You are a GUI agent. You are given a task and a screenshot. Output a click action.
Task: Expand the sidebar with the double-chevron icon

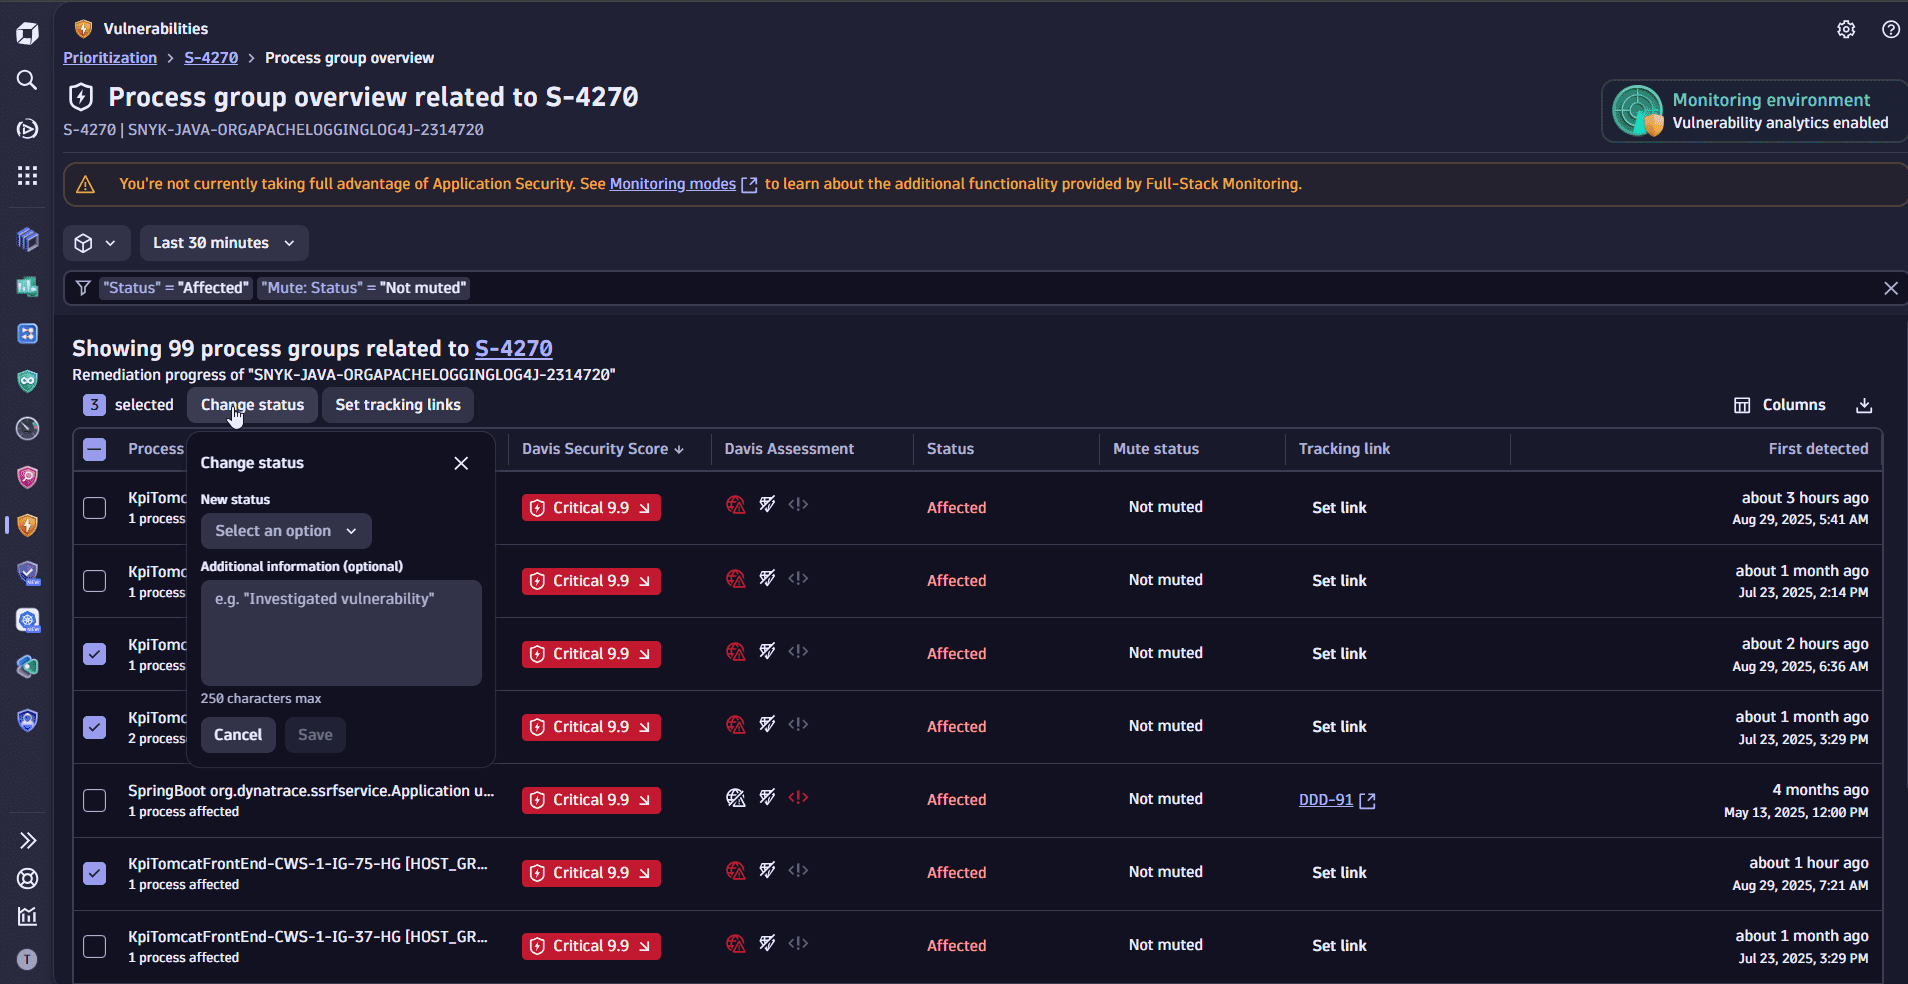tap(27, 840)
